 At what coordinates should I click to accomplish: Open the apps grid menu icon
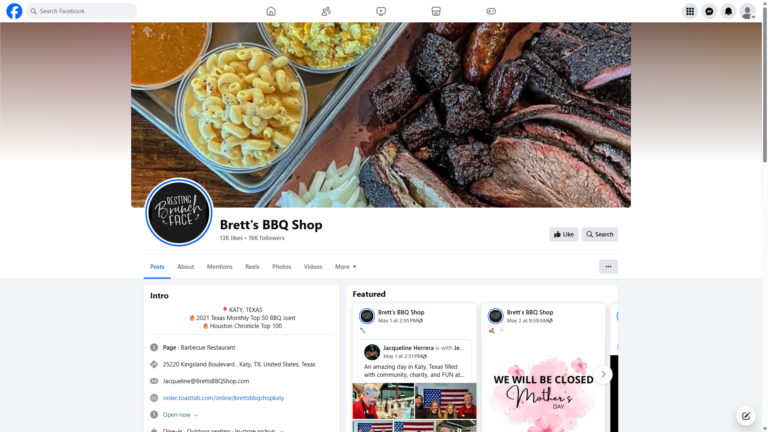click(690, 11)
